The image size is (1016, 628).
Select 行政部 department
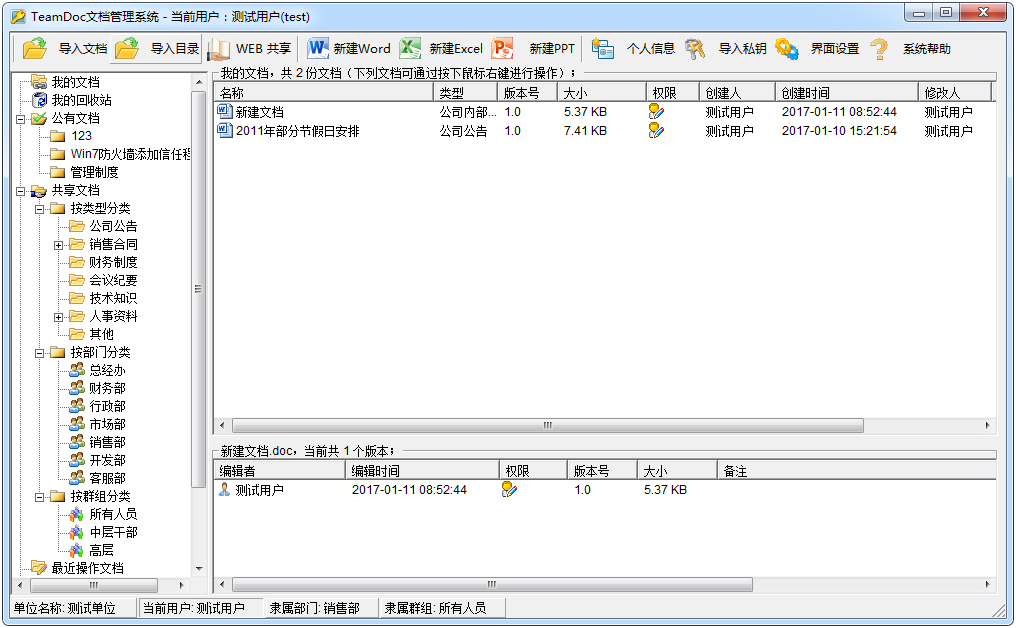(x=108, y=406)
